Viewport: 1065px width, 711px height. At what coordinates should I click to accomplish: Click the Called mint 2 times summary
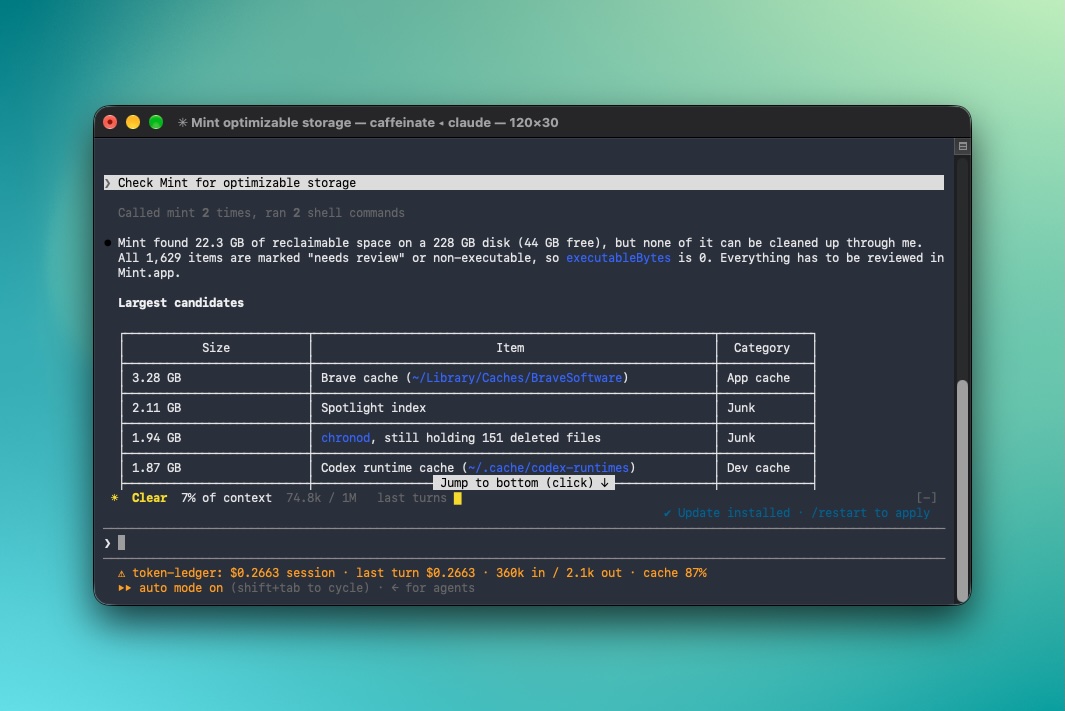point(261,213)
